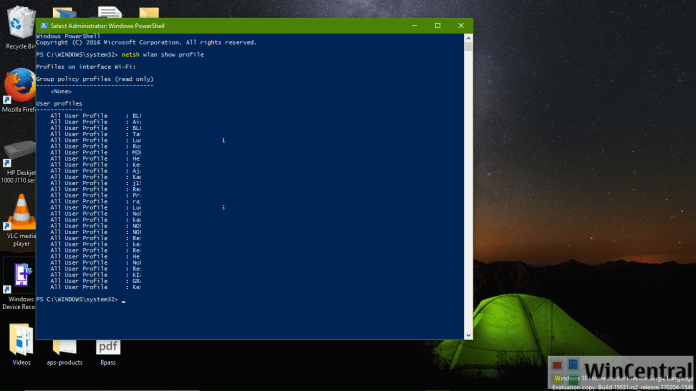Select the text document icon on desktop top

click(110, 12)
